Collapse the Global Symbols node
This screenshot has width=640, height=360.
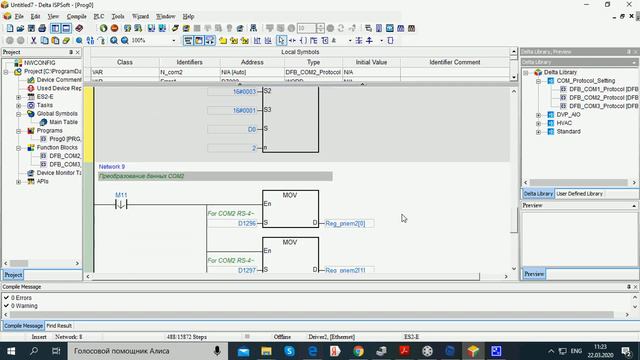18,114
